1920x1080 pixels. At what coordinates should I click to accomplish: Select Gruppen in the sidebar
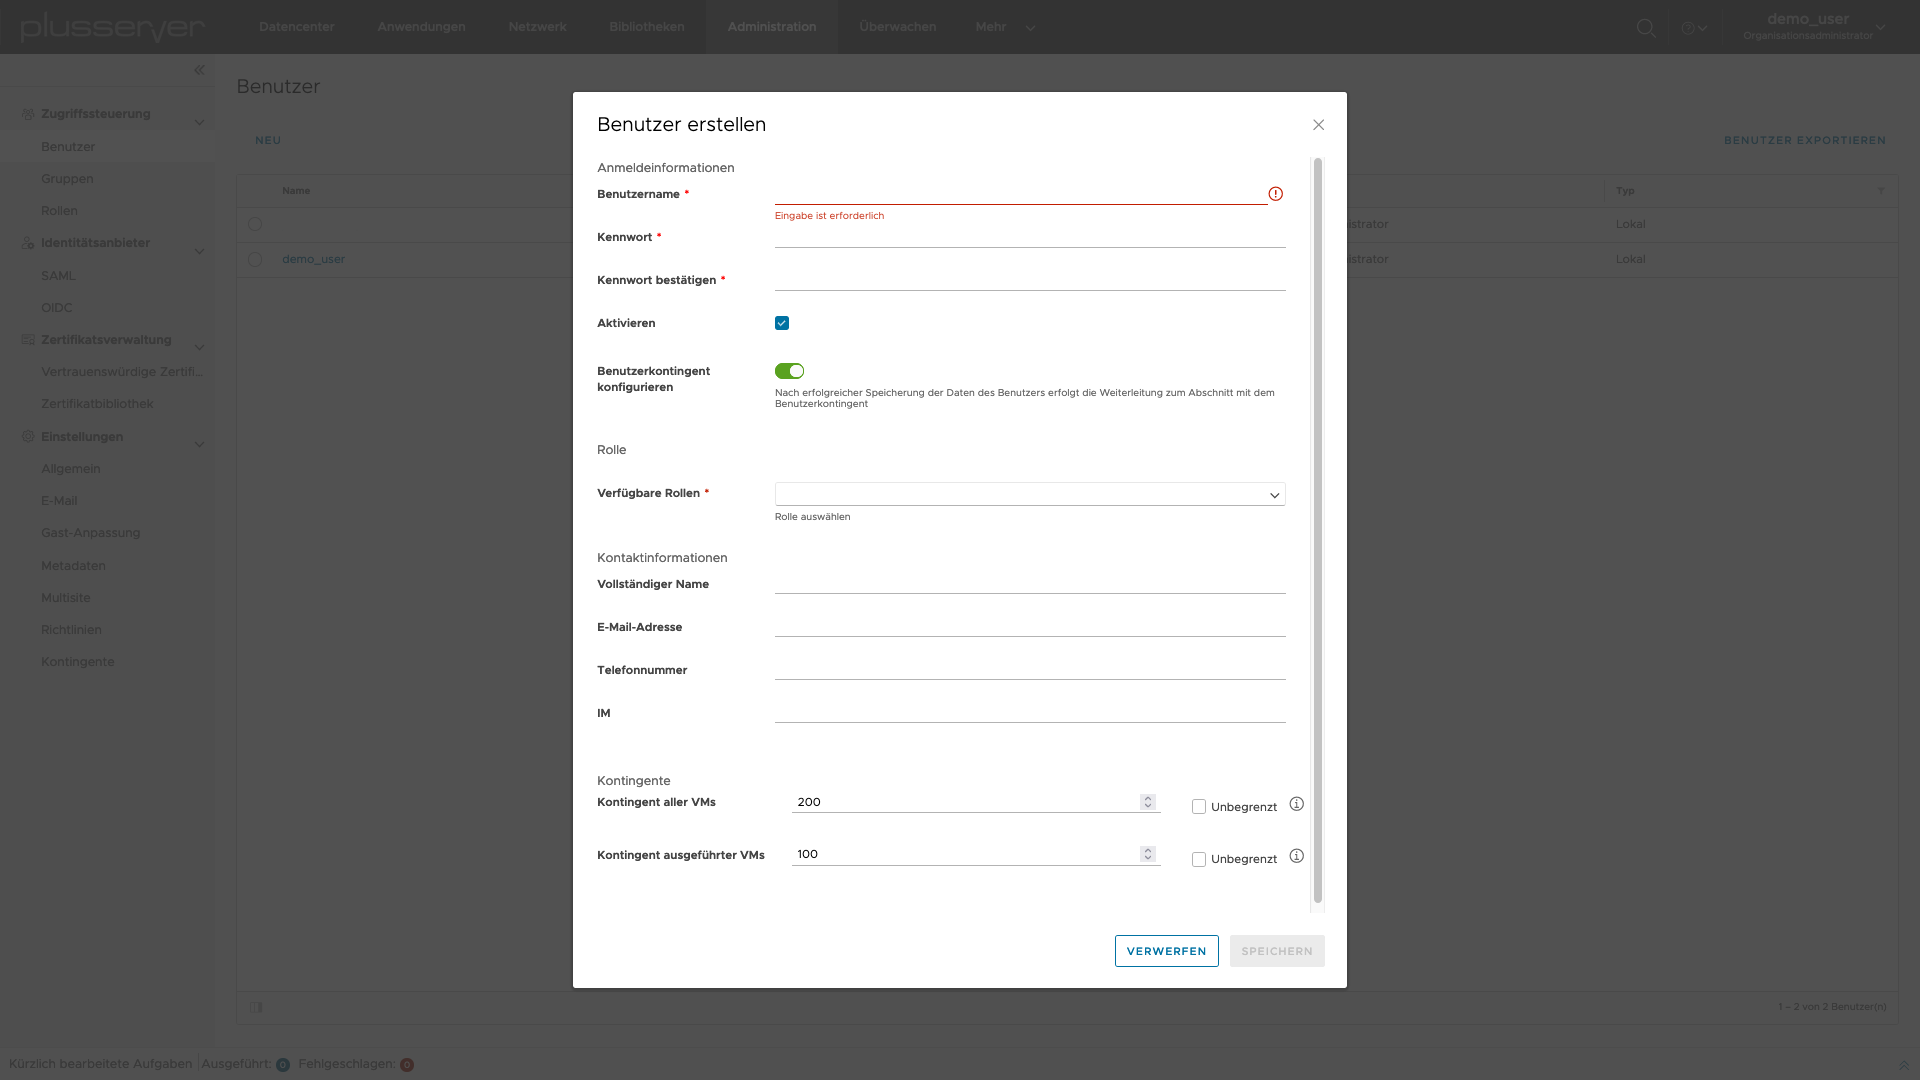click(x=67, y=179)
